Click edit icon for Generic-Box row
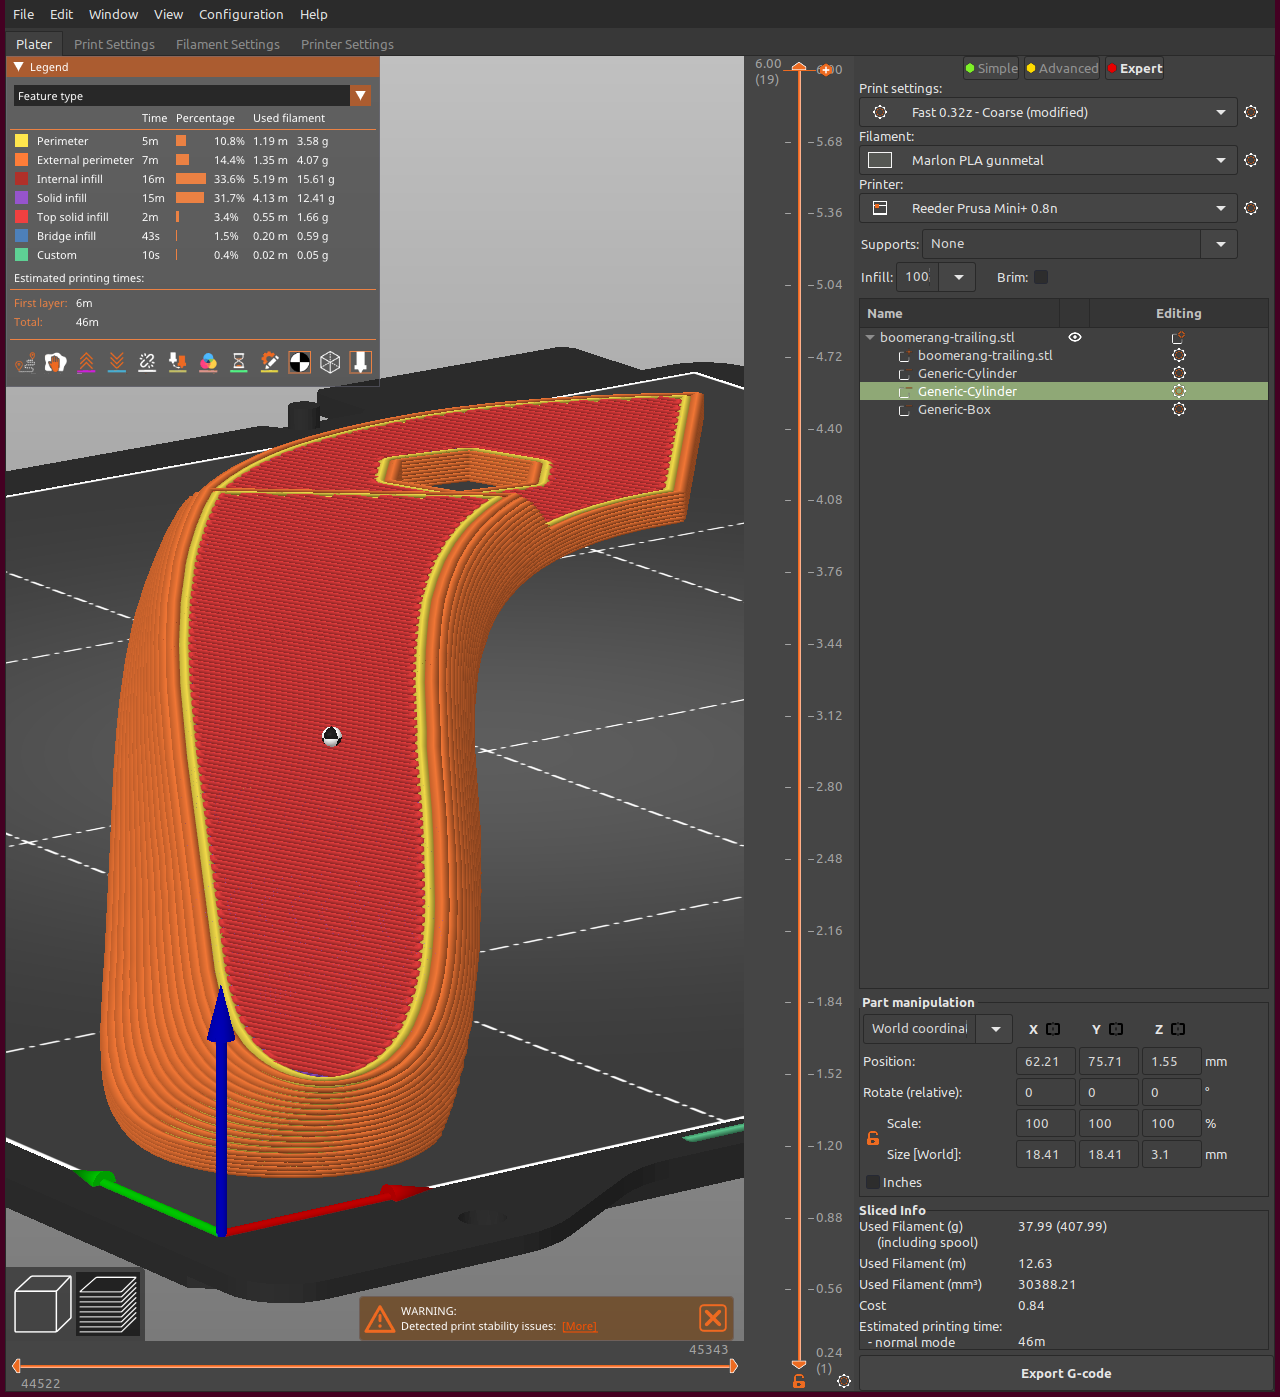This screenshot has width=1280, height=1397. tap(1179, 409)
